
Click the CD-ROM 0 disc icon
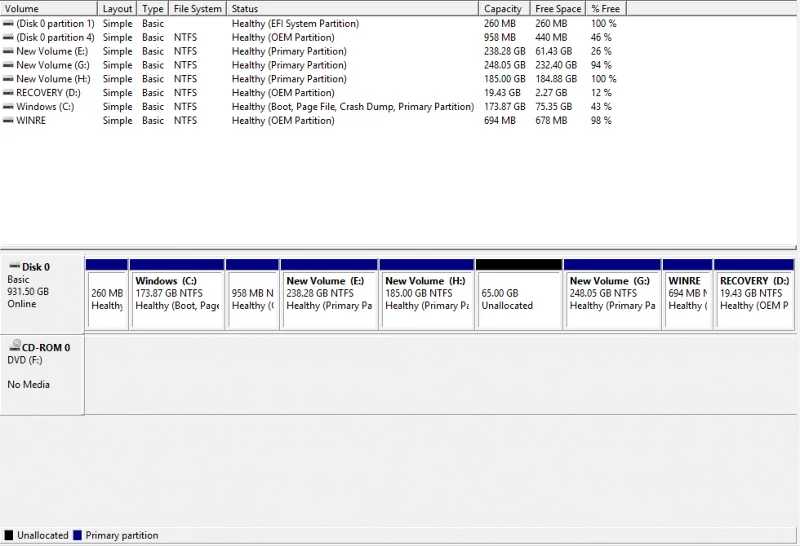[x=15, y=345]
